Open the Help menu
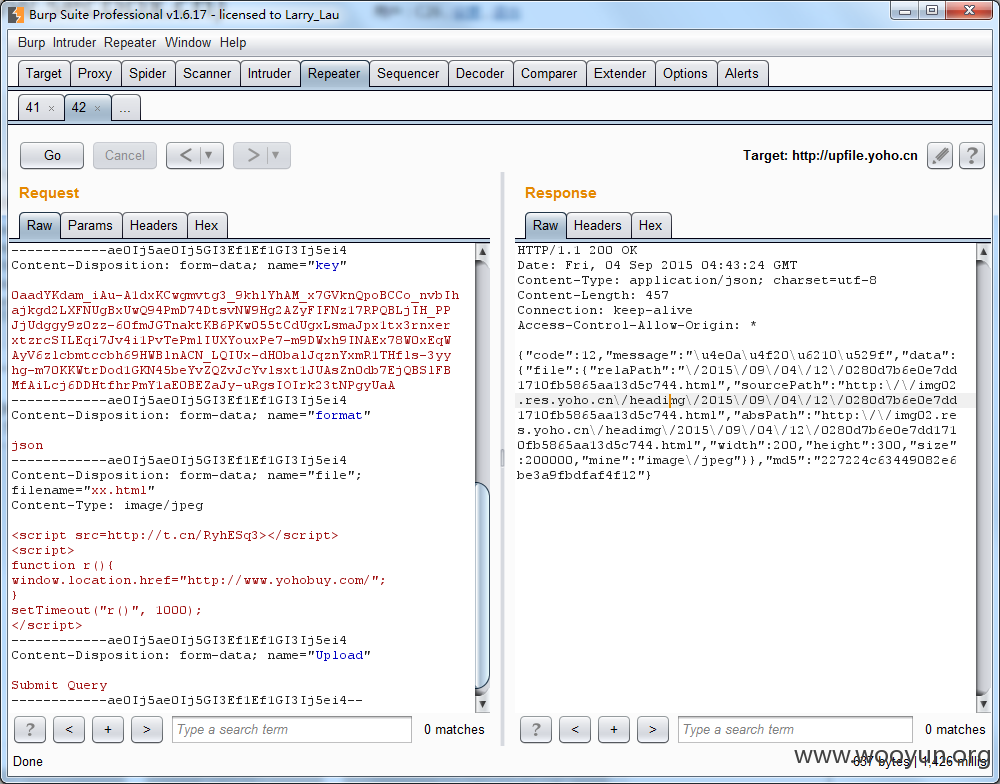The height and width of the screenshot is (784, 1000). click(233, 43)
